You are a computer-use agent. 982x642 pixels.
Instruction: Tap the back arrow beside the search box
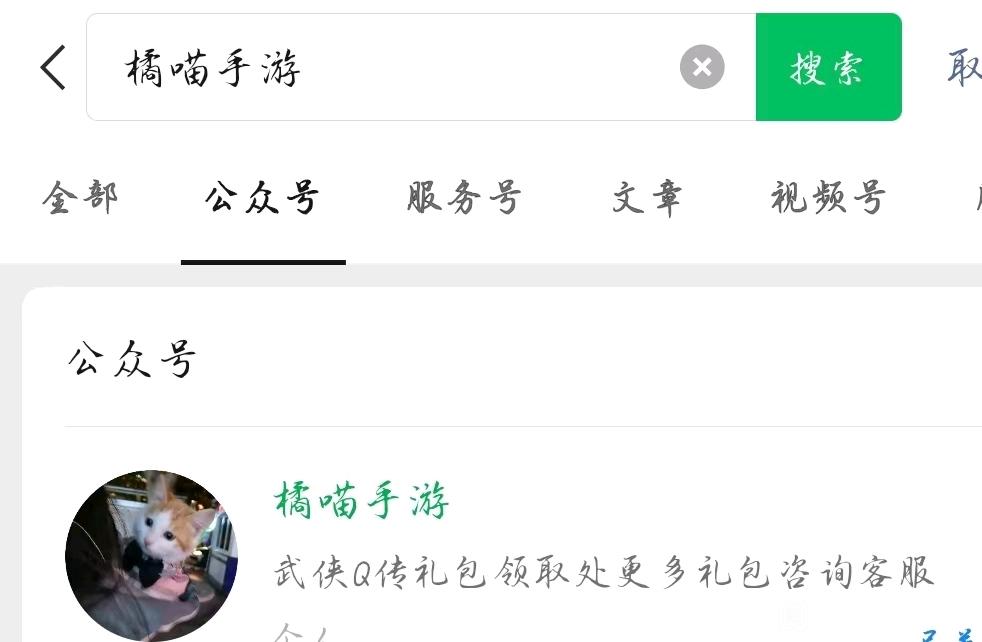pyautogui.click(x=53, y=67)
